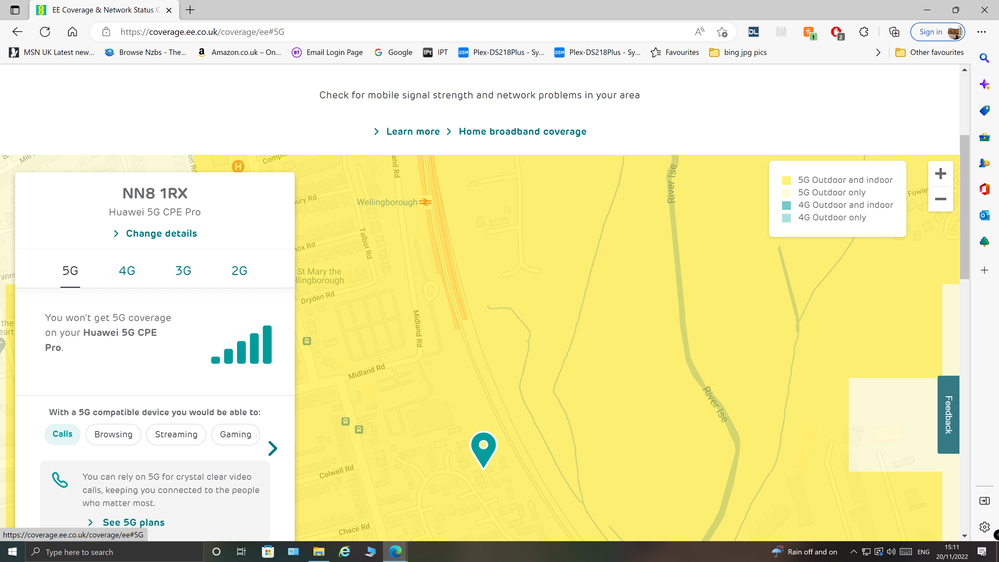Show more usage options with the arrow
Screen dimensions: 999x562
tap(273, 449)
